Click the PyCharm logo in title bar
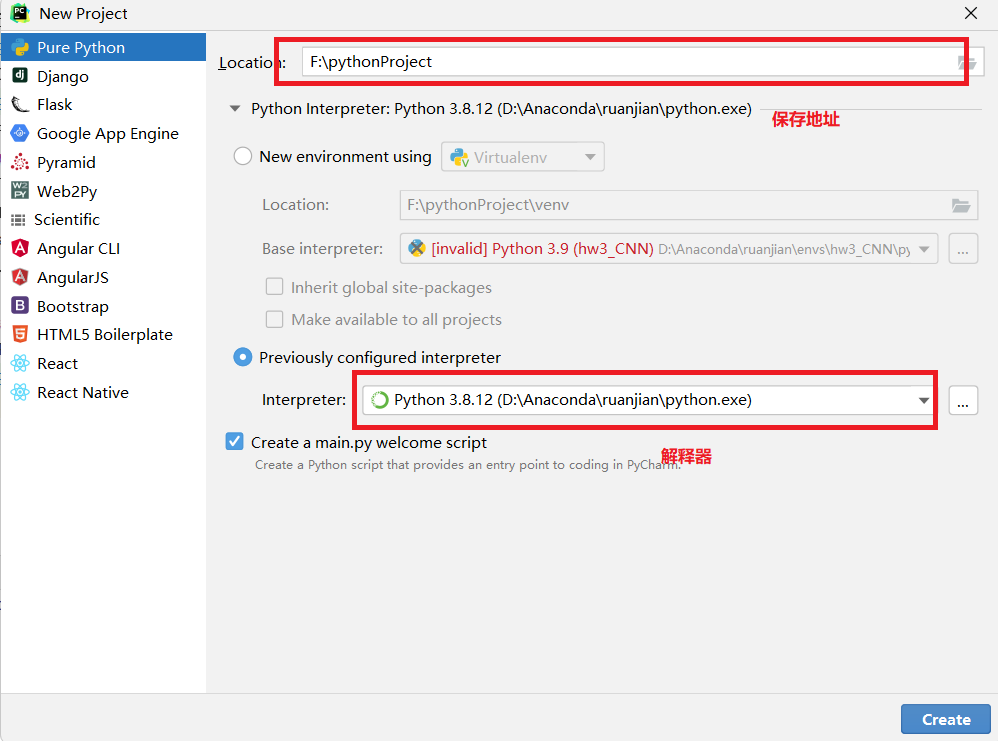This screenshot has height=741, width=998. tap(20, 13)
